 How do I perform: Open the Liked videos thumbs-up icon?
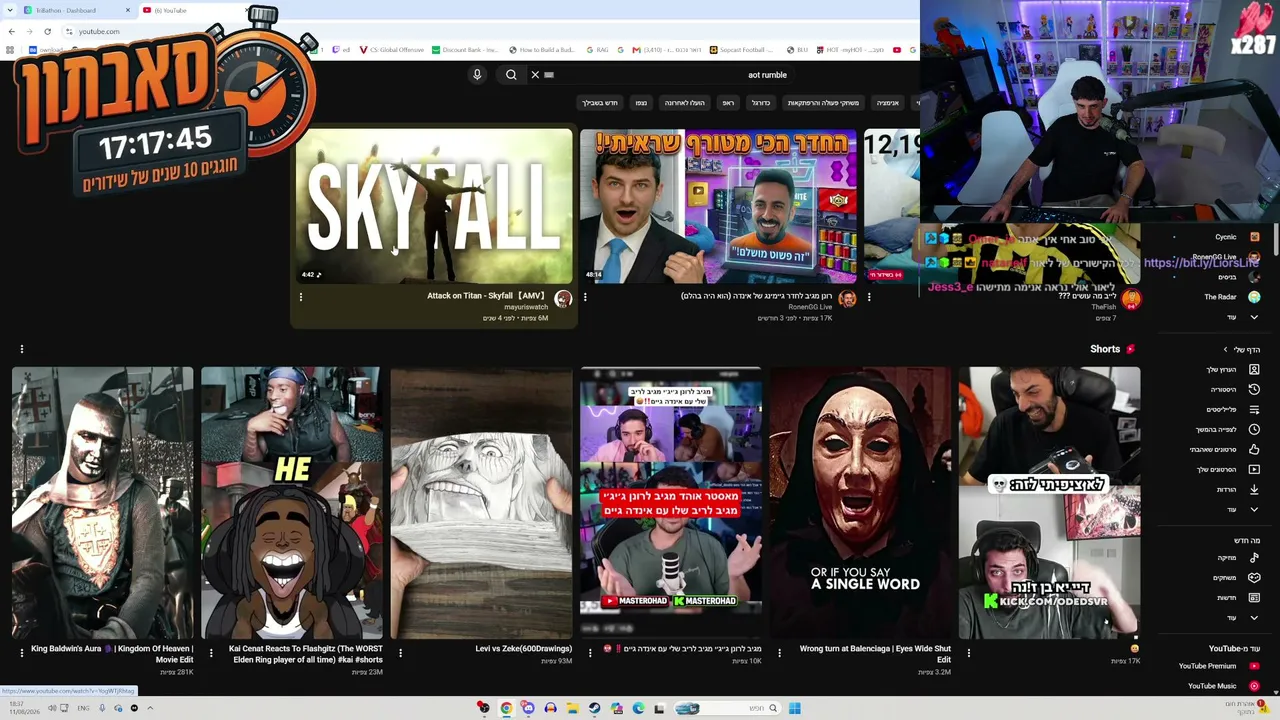tap(1254, 449)
